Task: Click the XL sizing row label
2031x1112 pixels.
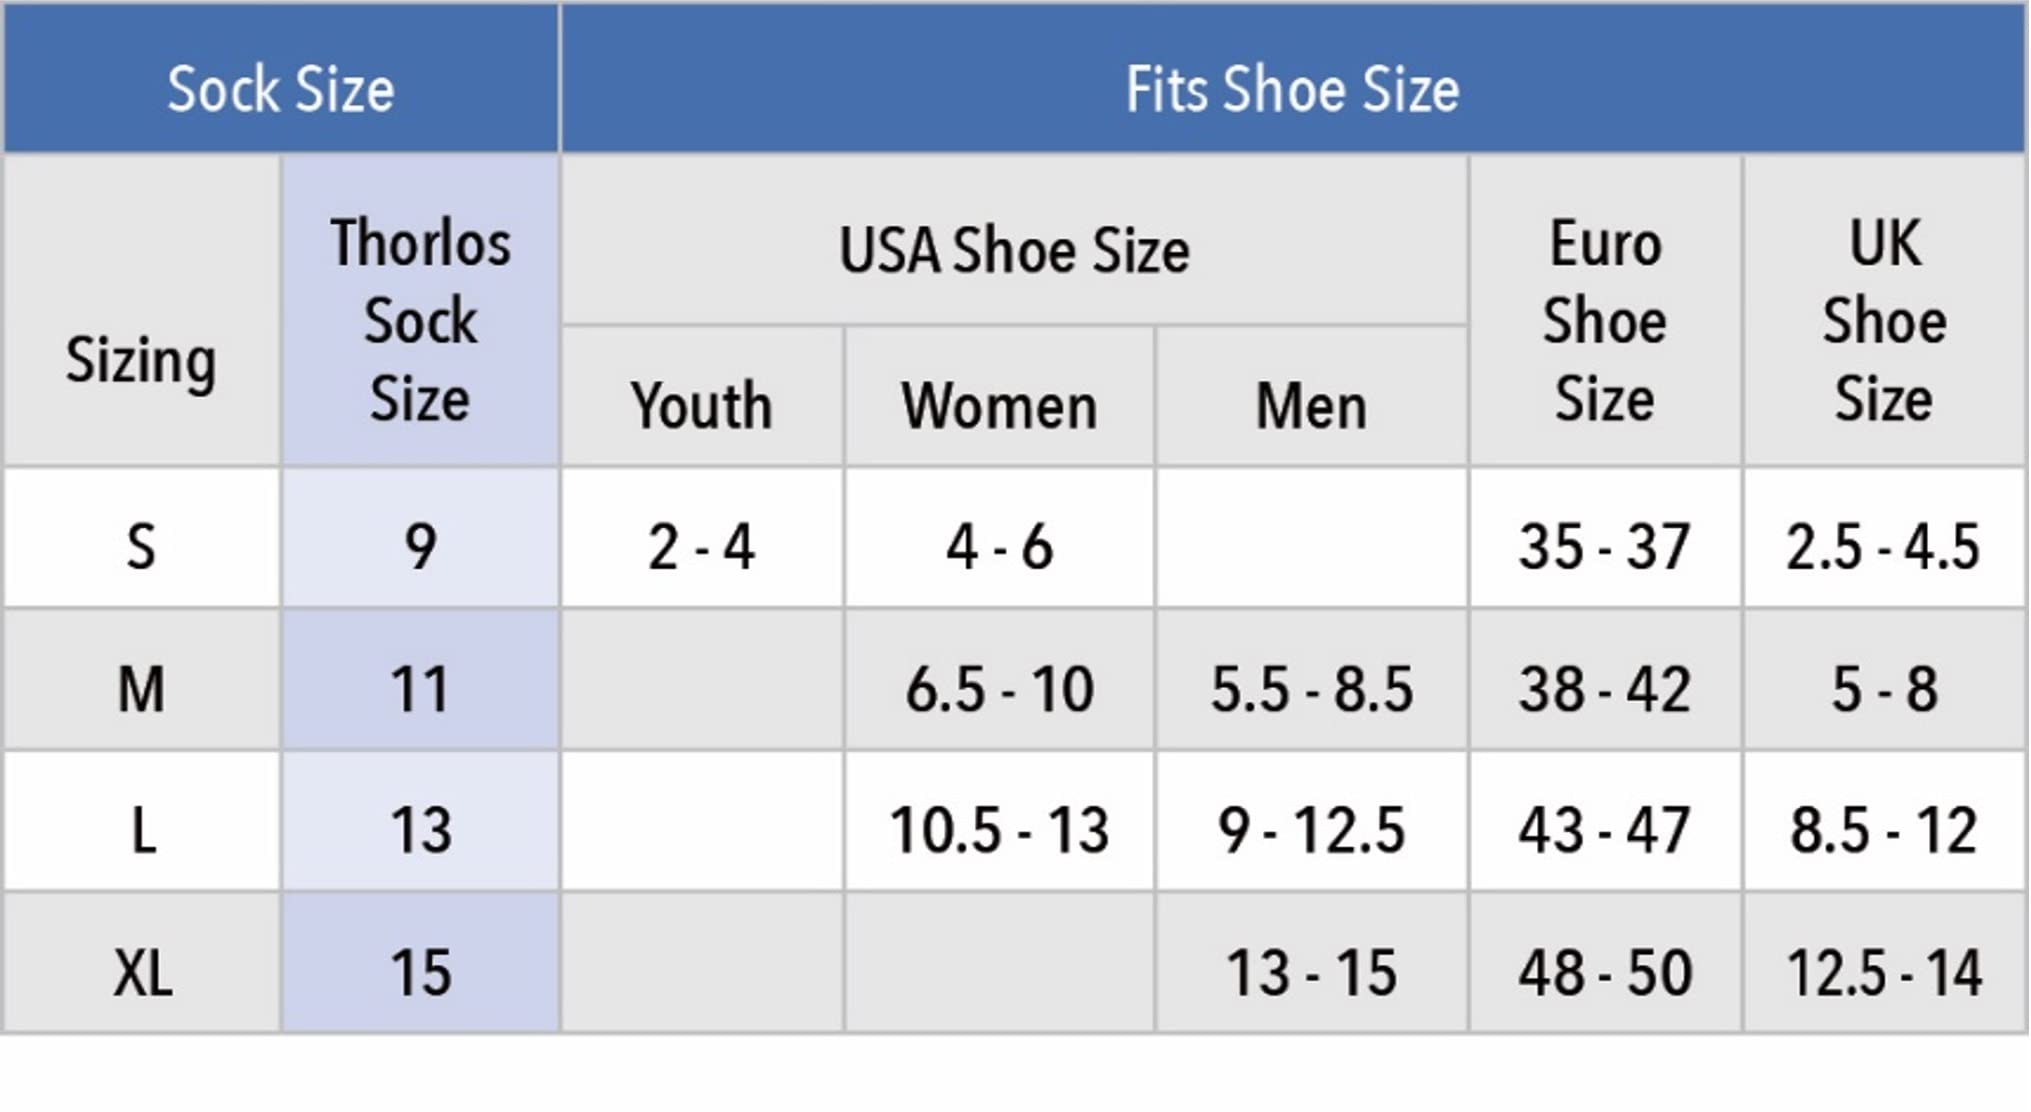Action: click(x=141, y=972)
